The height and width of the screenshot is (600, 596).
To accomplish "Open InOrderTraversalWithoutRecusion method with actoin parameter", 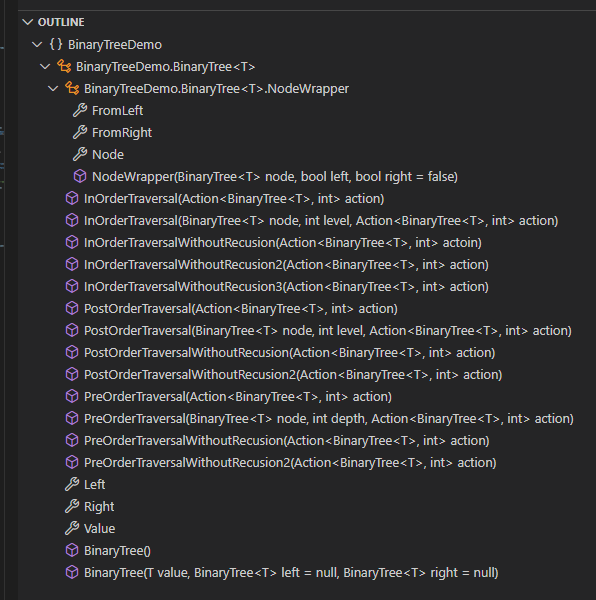I will click(283, 243).
